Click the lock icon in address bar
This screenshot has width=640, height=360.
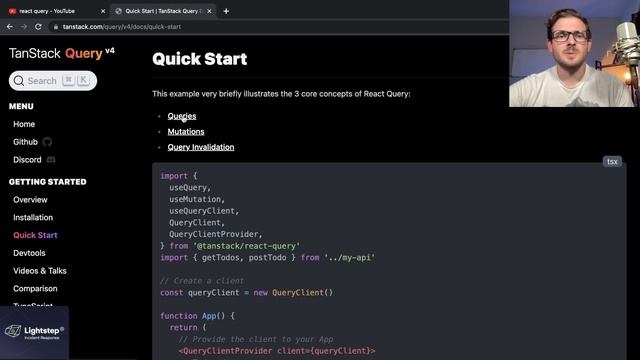(56, 27)
